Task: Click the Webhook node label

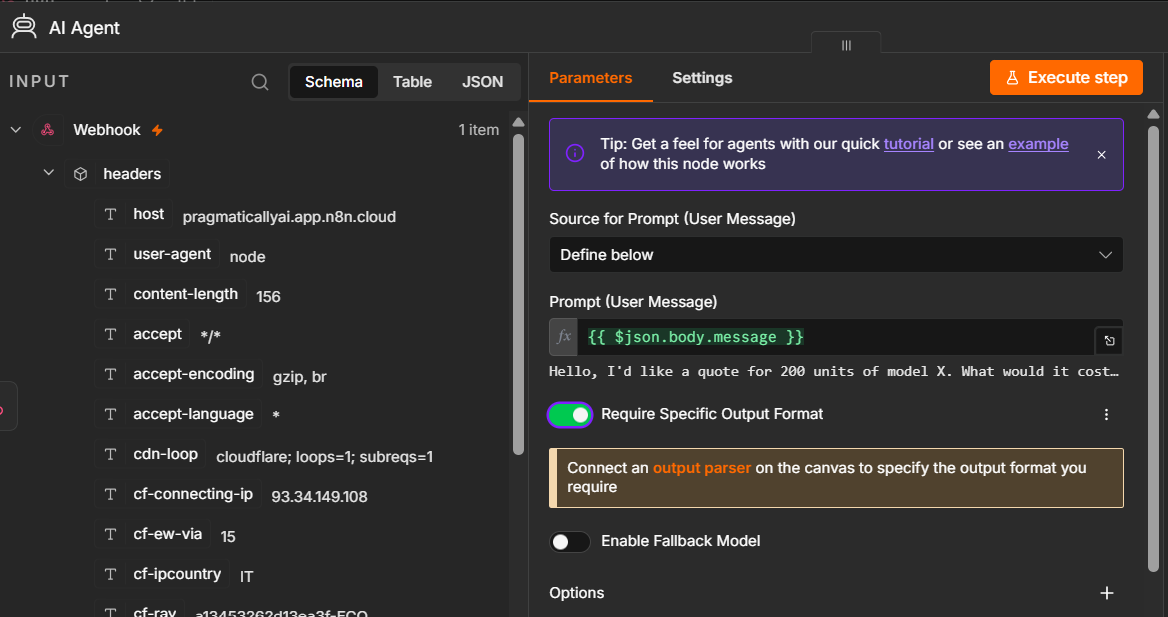Action: 107,130
